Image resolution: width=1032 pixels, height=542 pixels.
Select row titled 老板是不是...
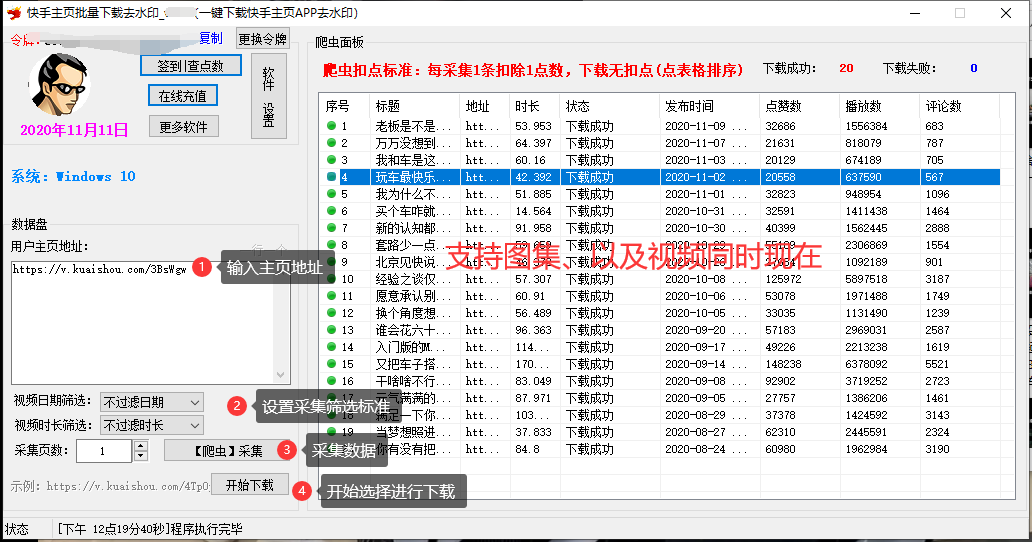659,126
